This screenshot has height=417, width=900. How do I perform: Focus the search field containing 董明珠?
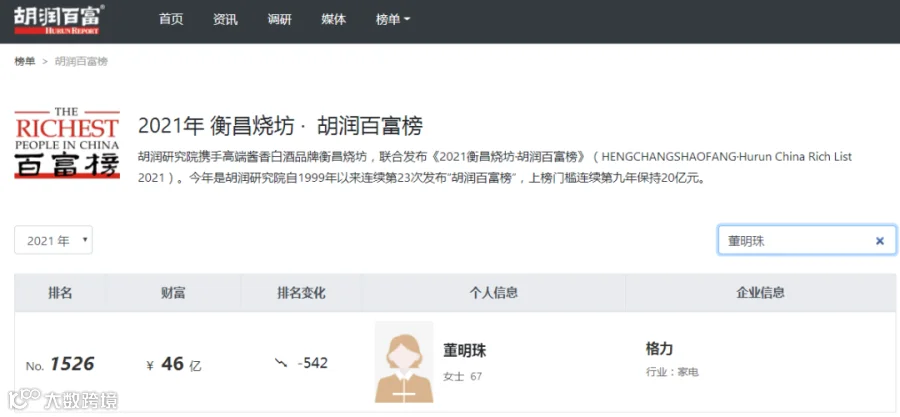coord(806,240)
